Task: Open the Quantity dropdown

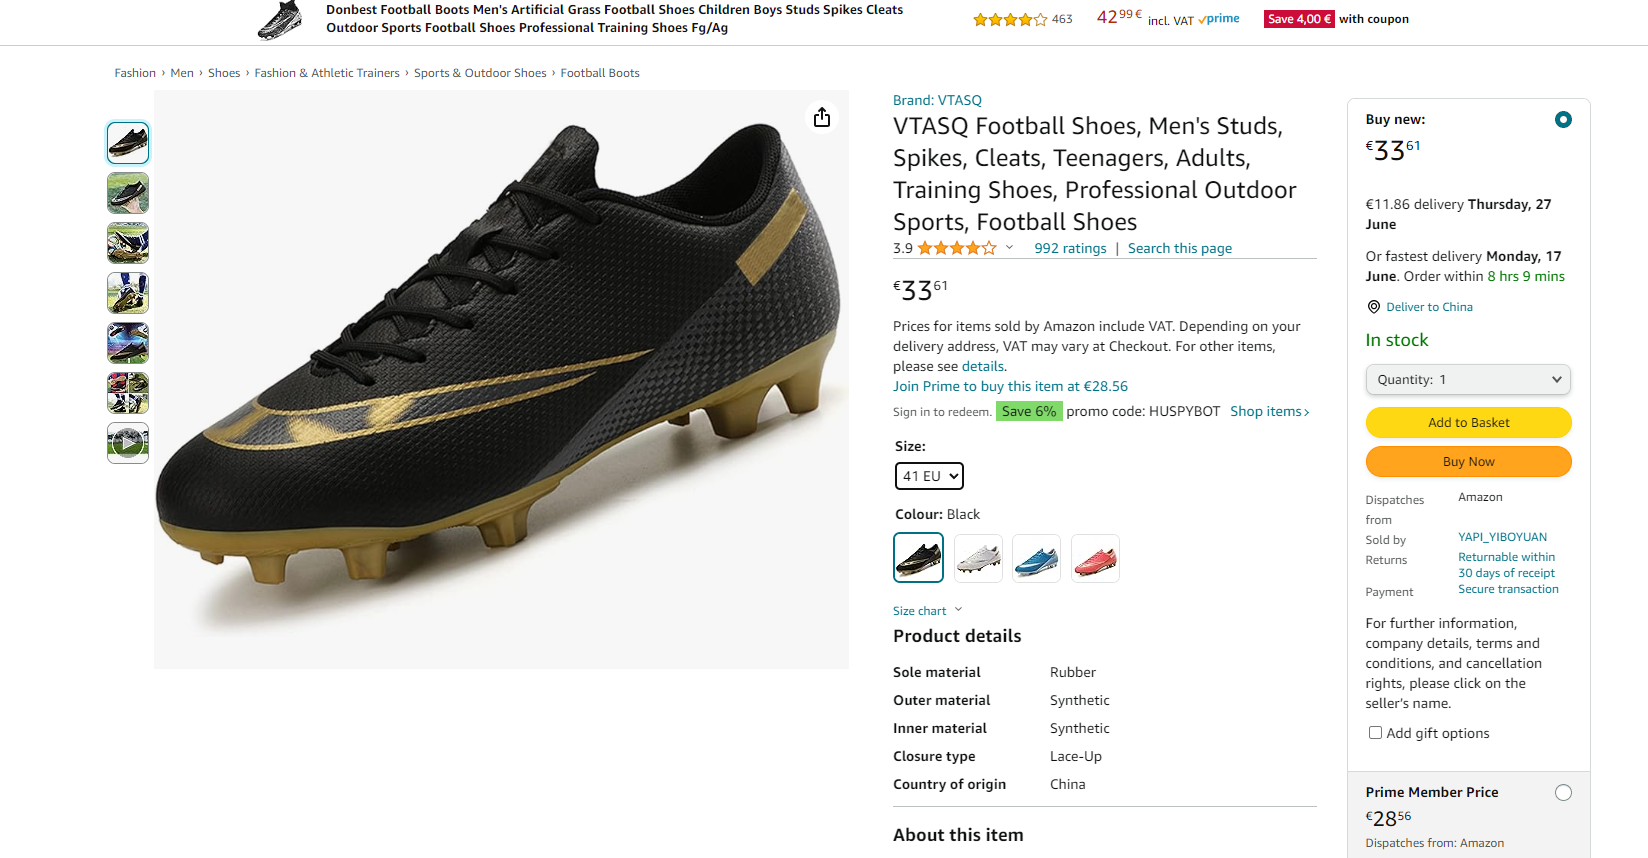Action: click(1468, 380)
